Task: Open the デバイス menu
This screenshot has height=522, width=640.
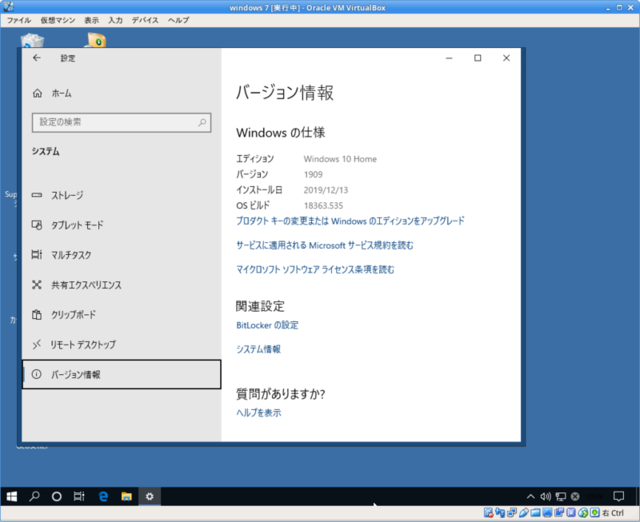Action: click(145, 20)
